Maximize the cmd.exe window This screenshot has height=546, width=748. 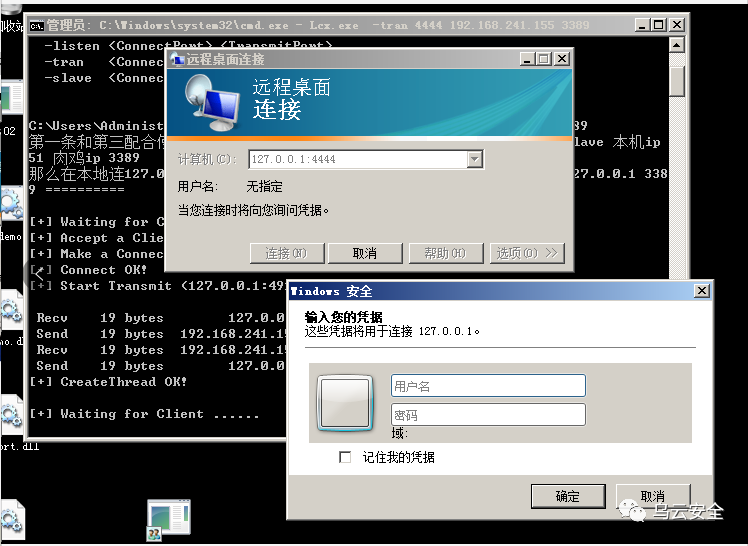(659, 25)
